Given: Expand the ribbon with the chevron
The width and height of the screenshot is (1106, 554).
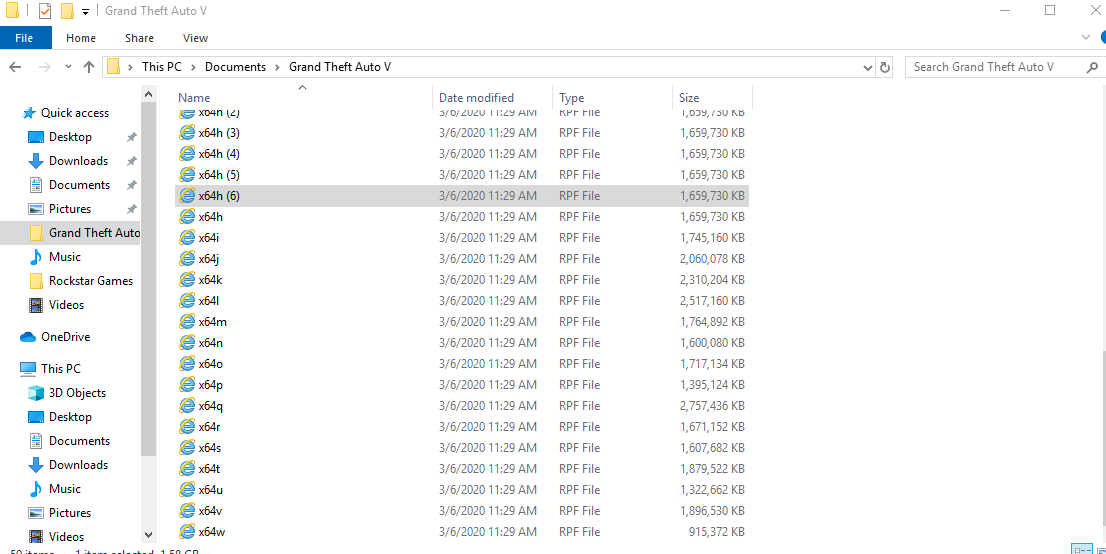Looking at the screenshot, I should 1086,37.
